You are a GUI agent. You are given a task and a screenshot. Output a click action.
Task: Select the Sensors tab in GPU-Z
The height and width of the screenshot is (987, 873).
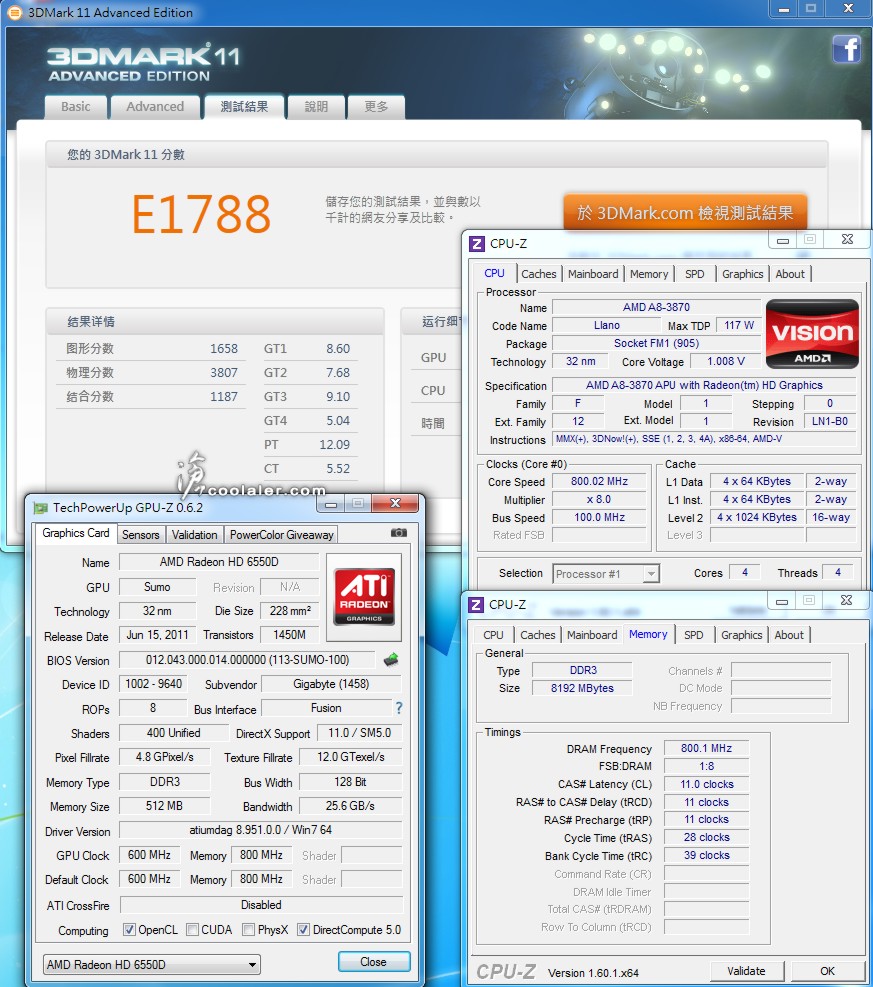pos(140,534)
